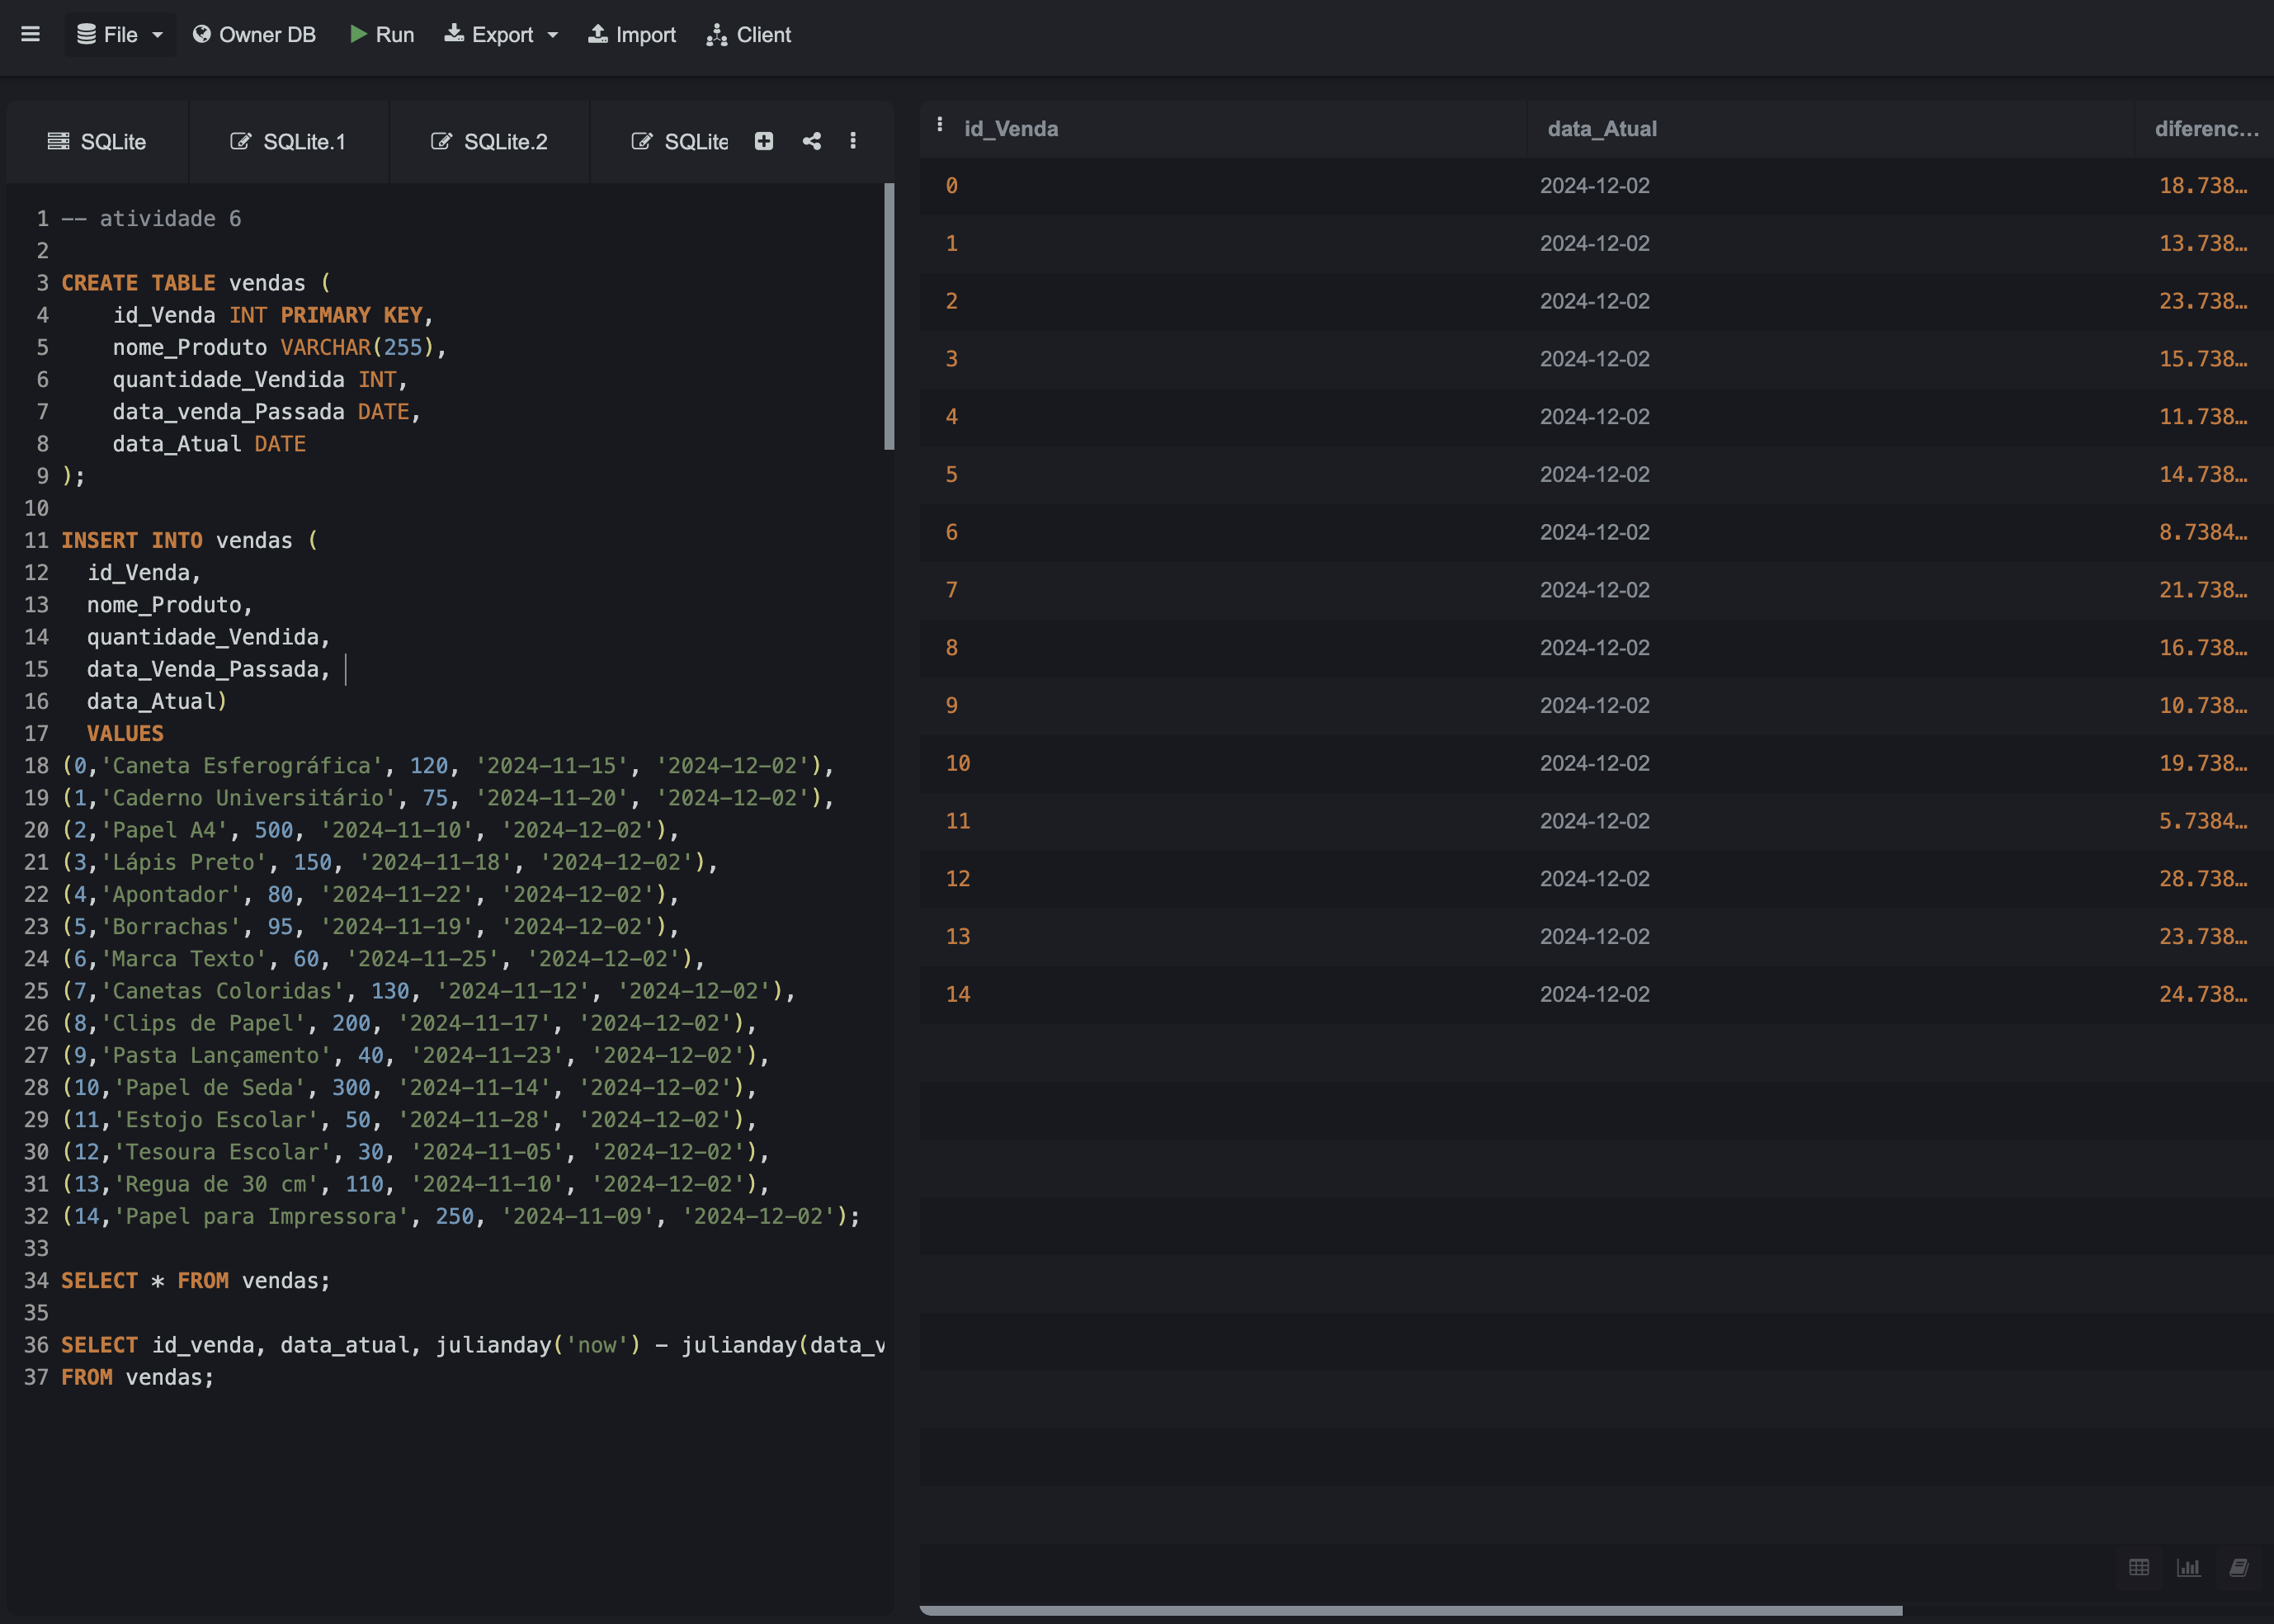Click the share icon in tab bar
The width and height of the screenshot is (2274, 1624).
812,141
